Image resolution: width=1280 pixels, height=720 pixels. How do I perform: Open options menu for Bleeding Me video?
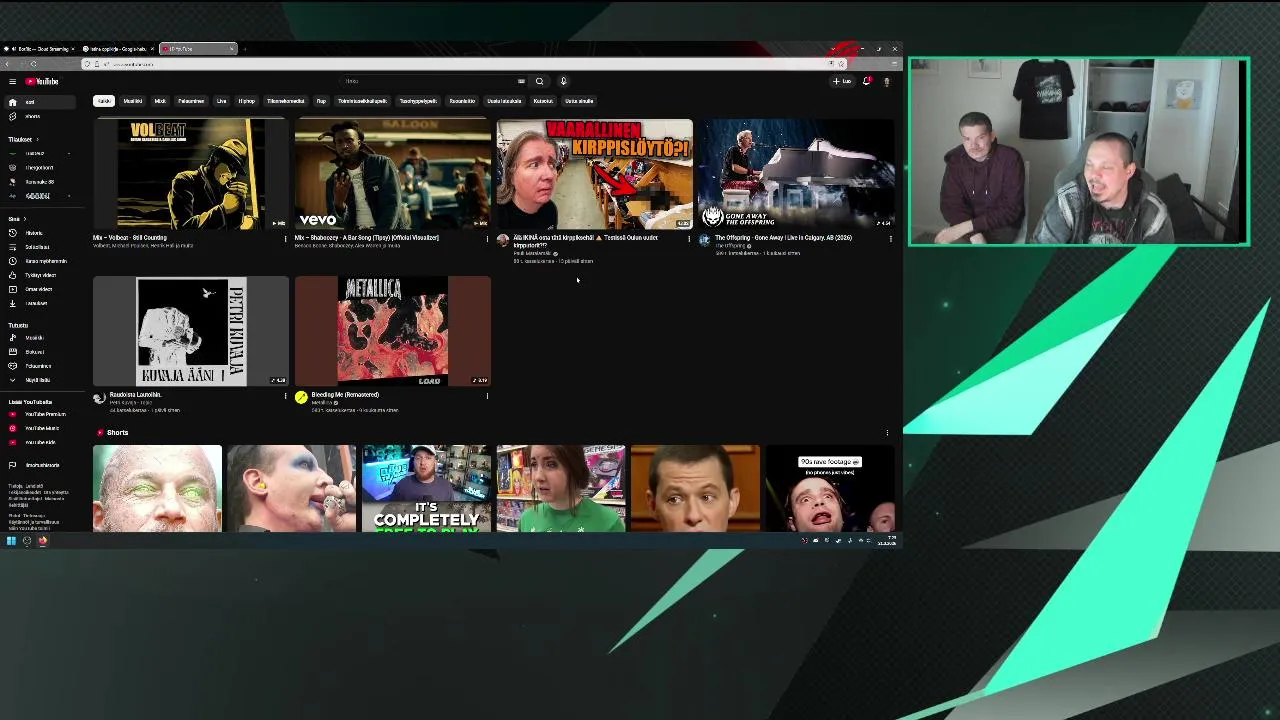[487, 396]
